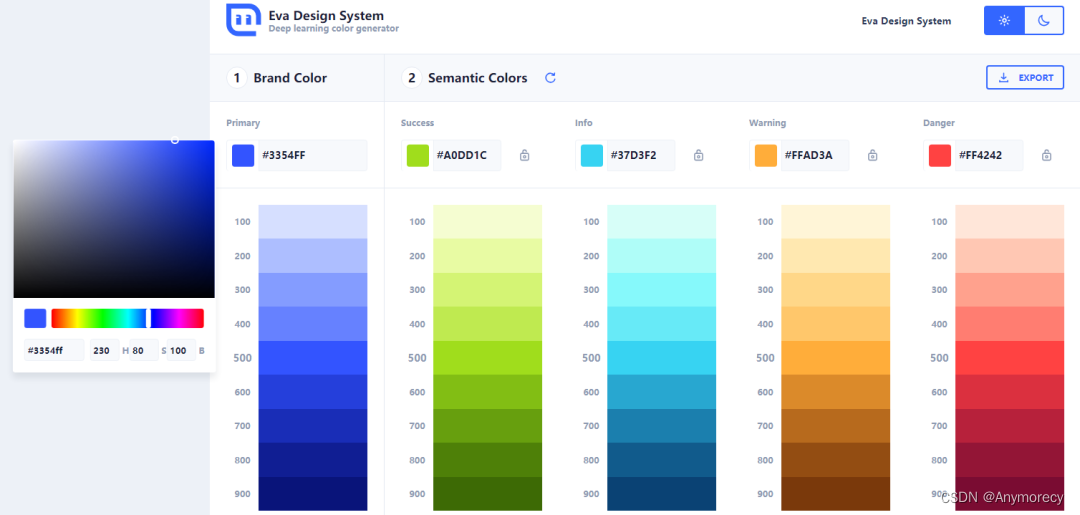This screenshot has height=515, width=1080.
Task: Click the picker hex input #3354ff
Action: pyautogui.click(x=54, y=350)
